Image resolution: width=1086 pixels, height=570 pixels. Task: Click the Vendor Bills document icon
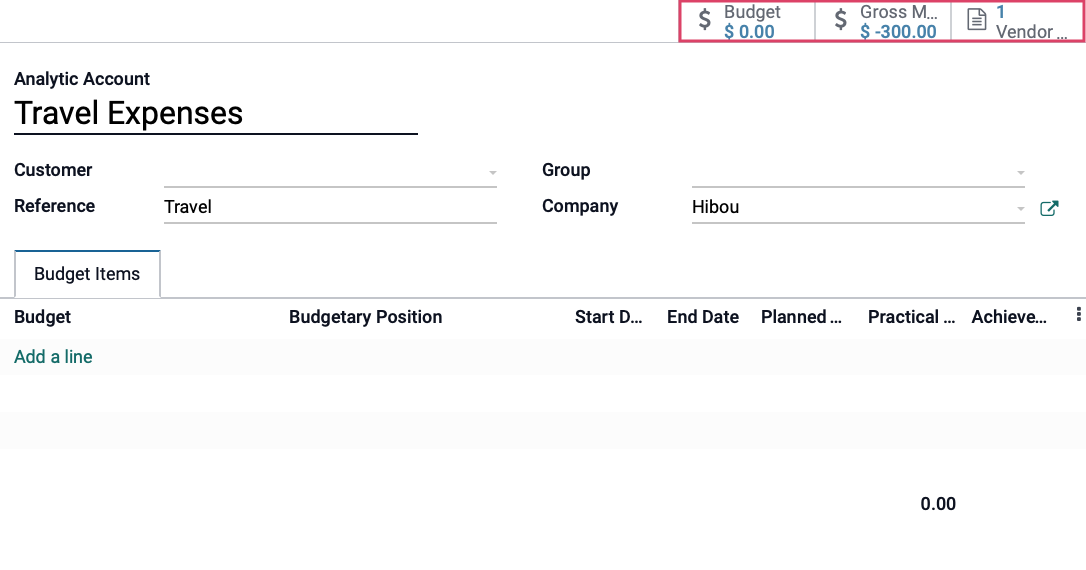point(977,19)
